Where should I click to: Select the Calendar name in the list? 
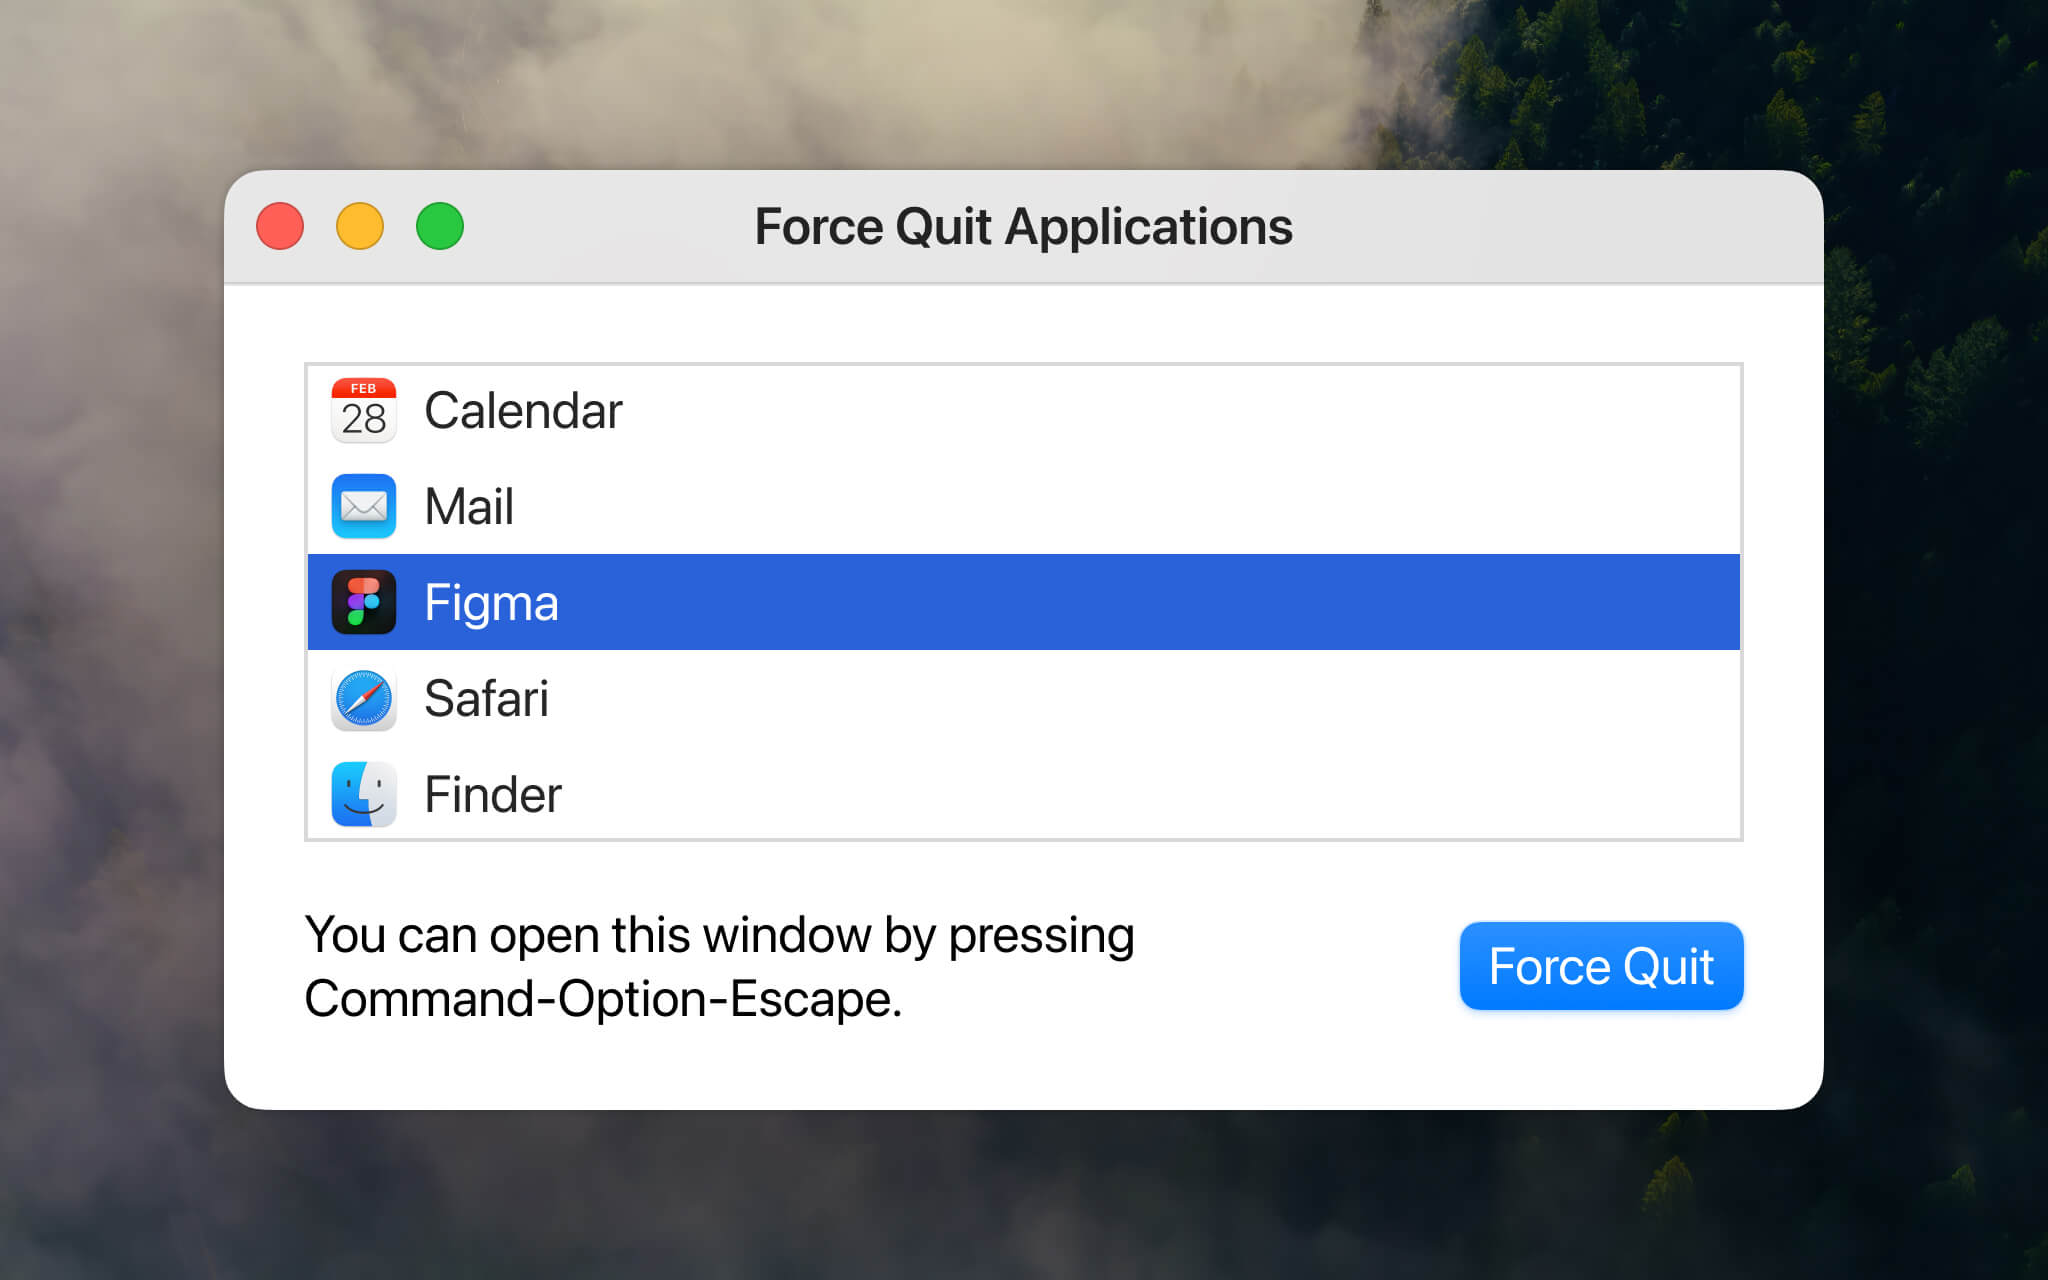pos(523,410)
